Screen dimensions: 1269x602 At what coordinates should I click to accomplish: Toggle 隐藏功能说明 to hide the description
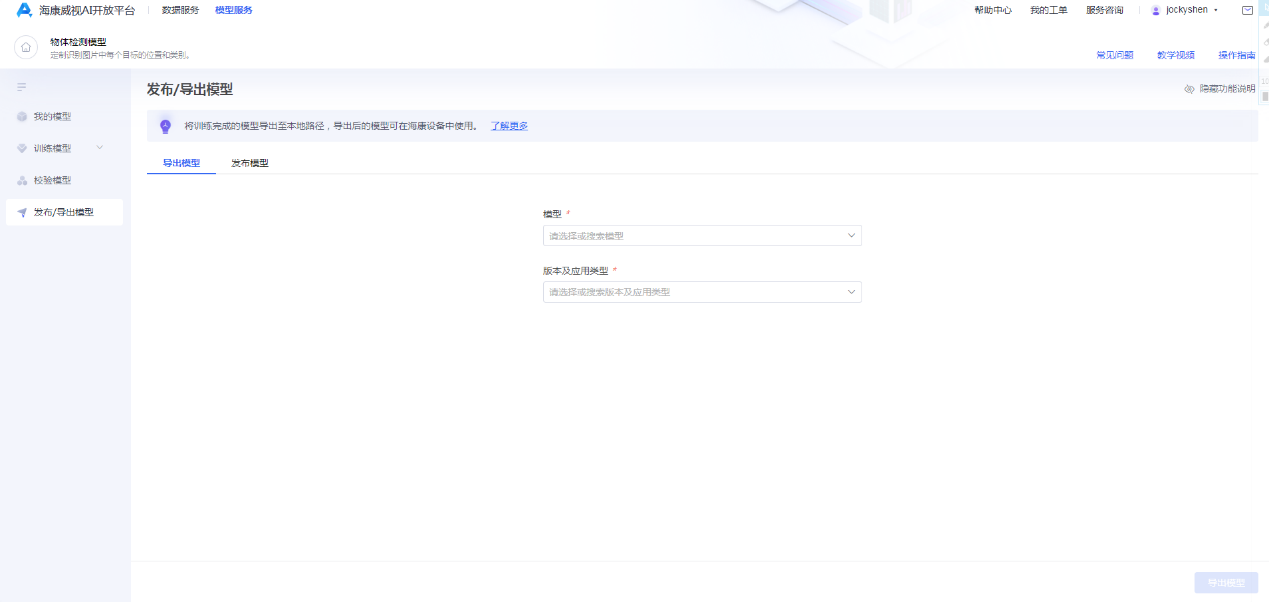pos(1219,89)
